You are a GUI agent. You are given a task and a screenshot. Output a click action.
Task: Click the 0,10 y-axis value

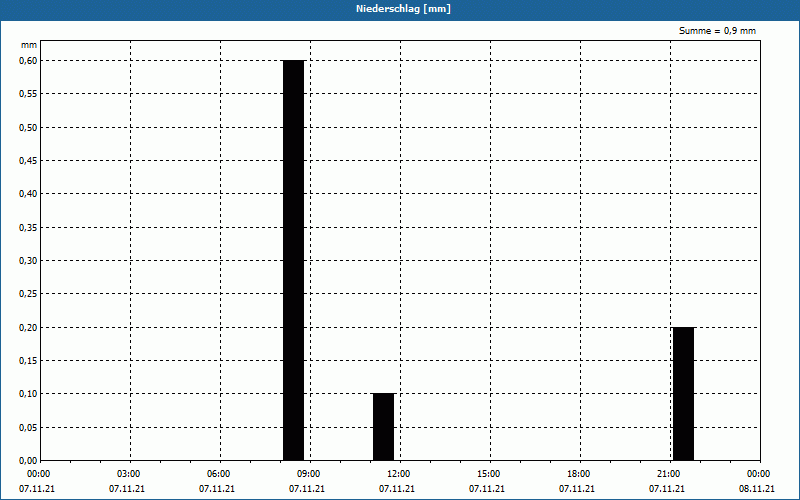click(28, 394)
